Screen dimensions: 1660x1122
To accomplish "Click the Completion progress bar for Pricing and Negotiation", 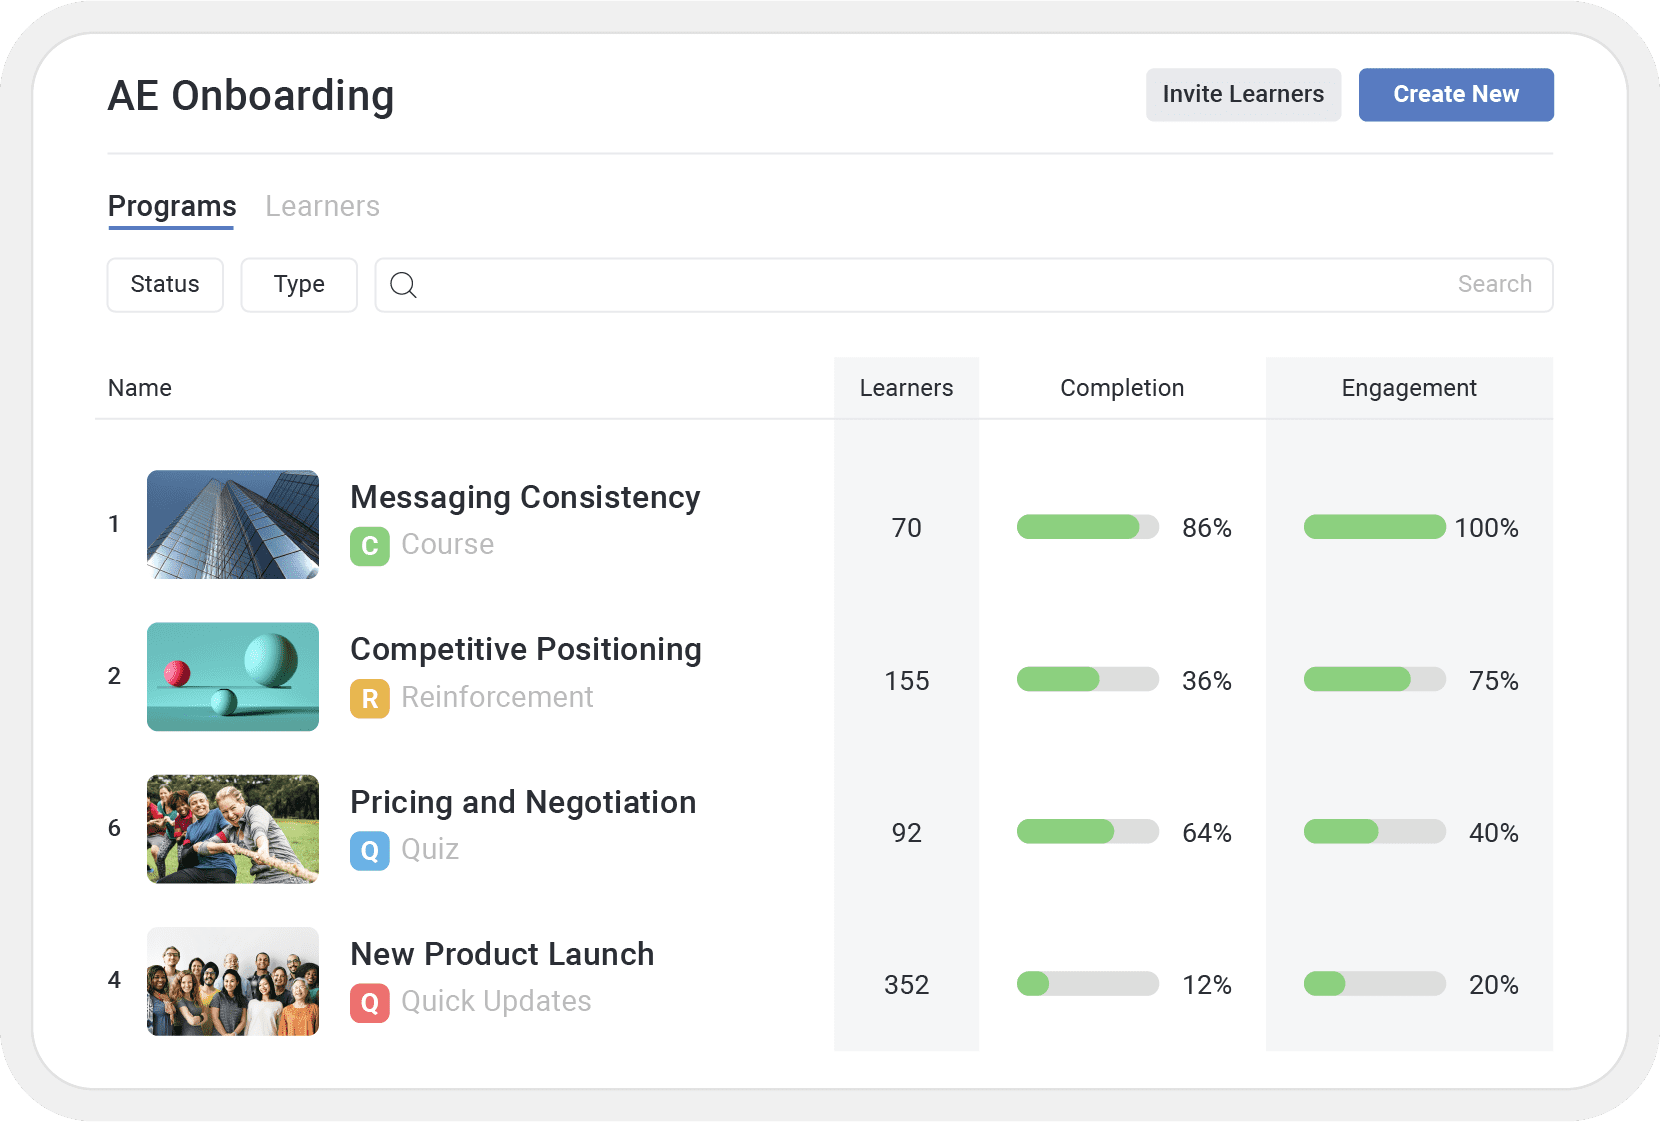I will 1087,831.
